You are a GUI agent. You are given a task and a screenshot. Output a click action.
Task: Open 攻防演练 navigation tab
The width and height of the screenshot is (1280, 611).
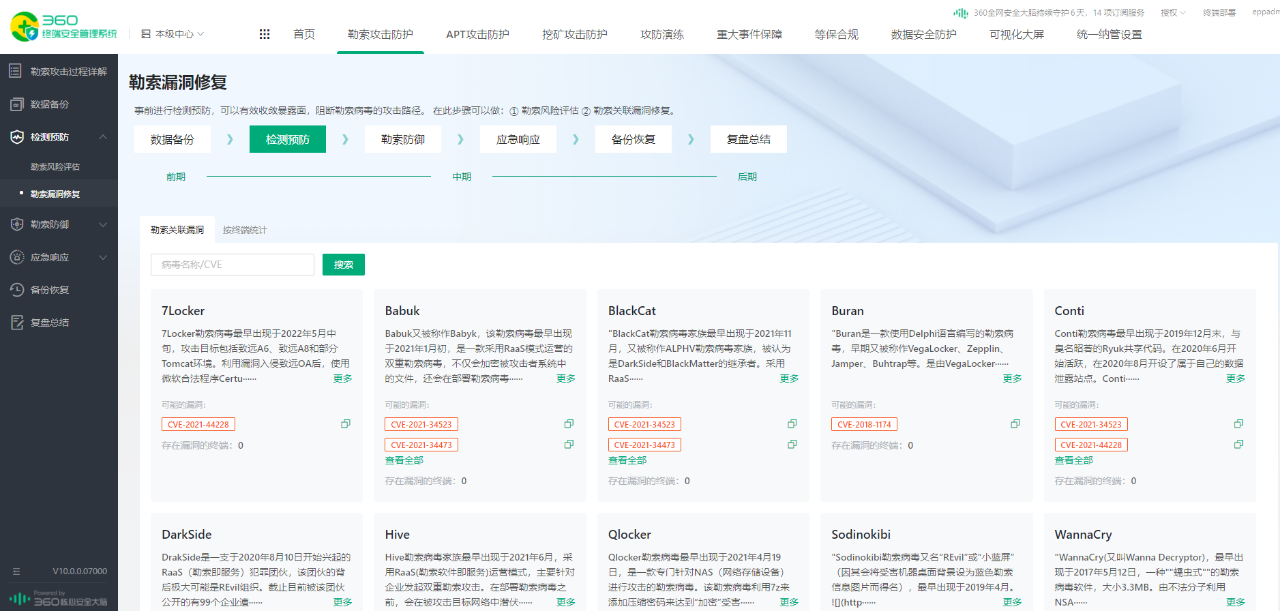point(662,34)
